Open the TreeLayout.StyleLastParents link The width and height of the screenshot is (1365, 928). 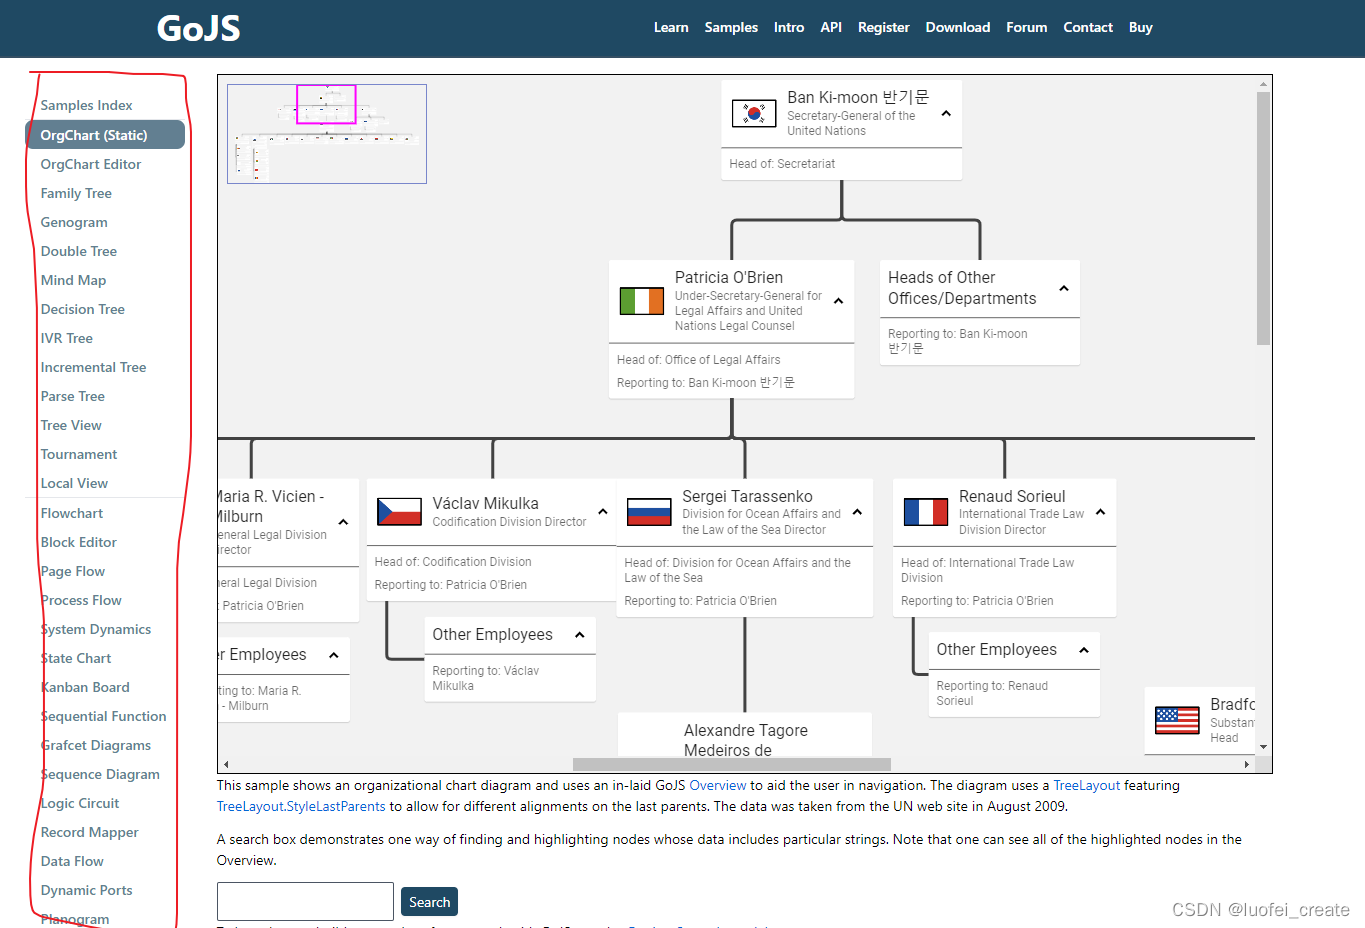coord(301,807)
